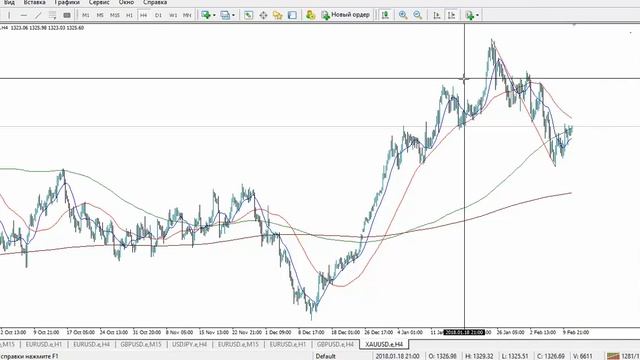Viewport: 640px width, 360px height.
Task: Switch to the GBPUSD.e,M15 chart tab
Action: coord(140,344)
